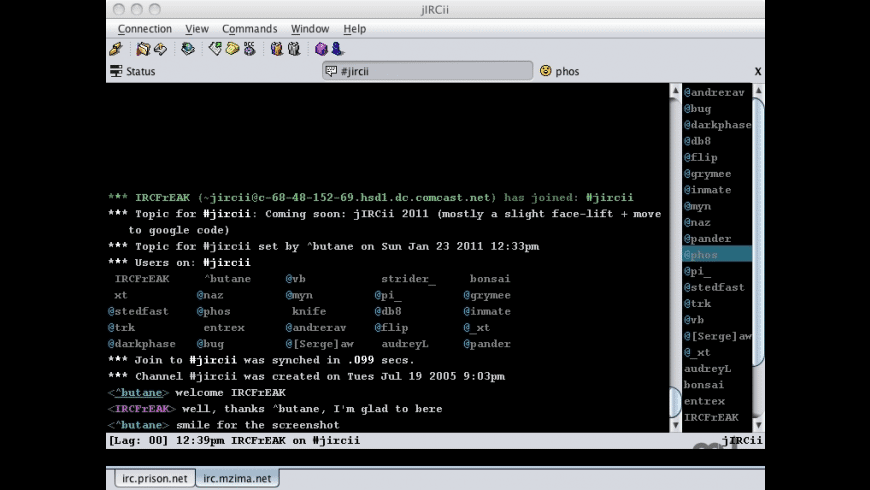Viewport: 870px width, 490px height.
Task: Select @bug in the user list
Action: [717, 109]
